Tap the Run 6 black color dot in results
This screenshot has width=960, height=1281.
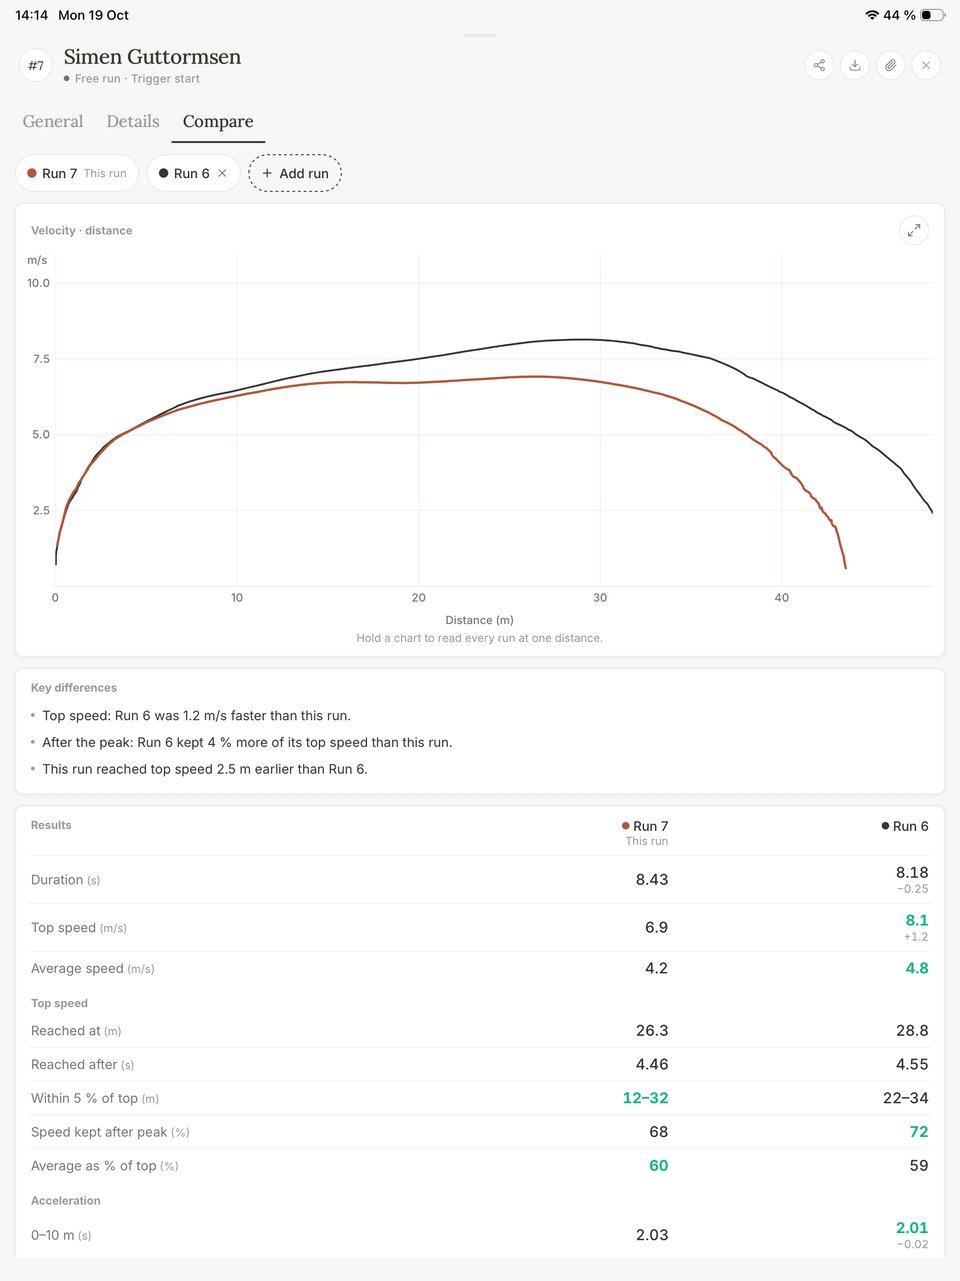coord(885,826)
